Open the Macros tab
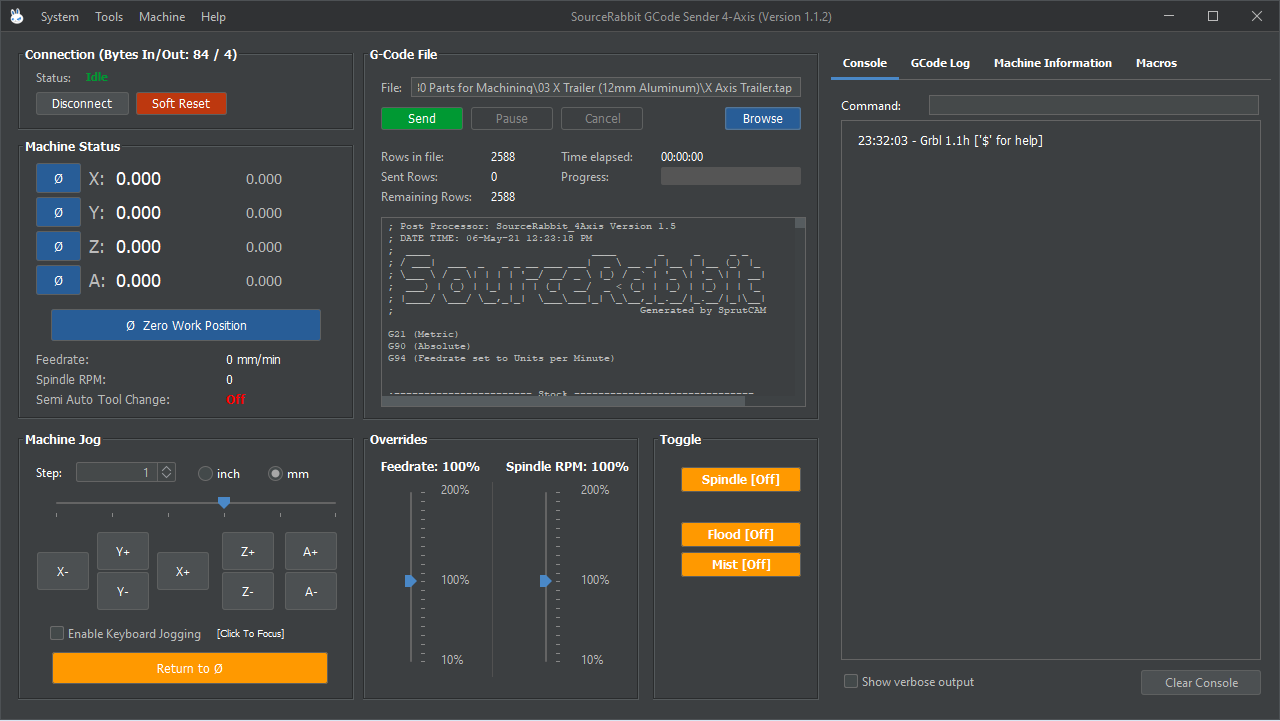1280x721 pixels. [x=1156, y=63]
